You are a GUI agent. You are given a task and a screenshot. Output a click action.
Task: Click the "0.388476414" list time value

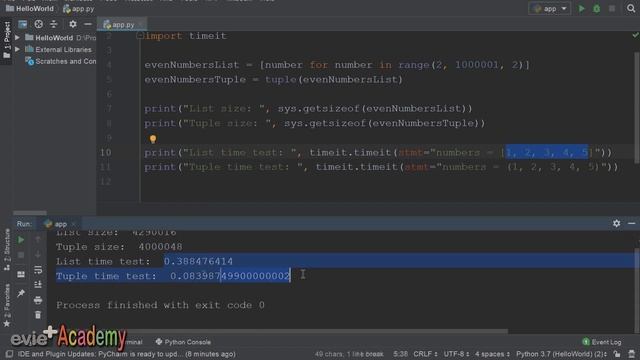(198, 261)
